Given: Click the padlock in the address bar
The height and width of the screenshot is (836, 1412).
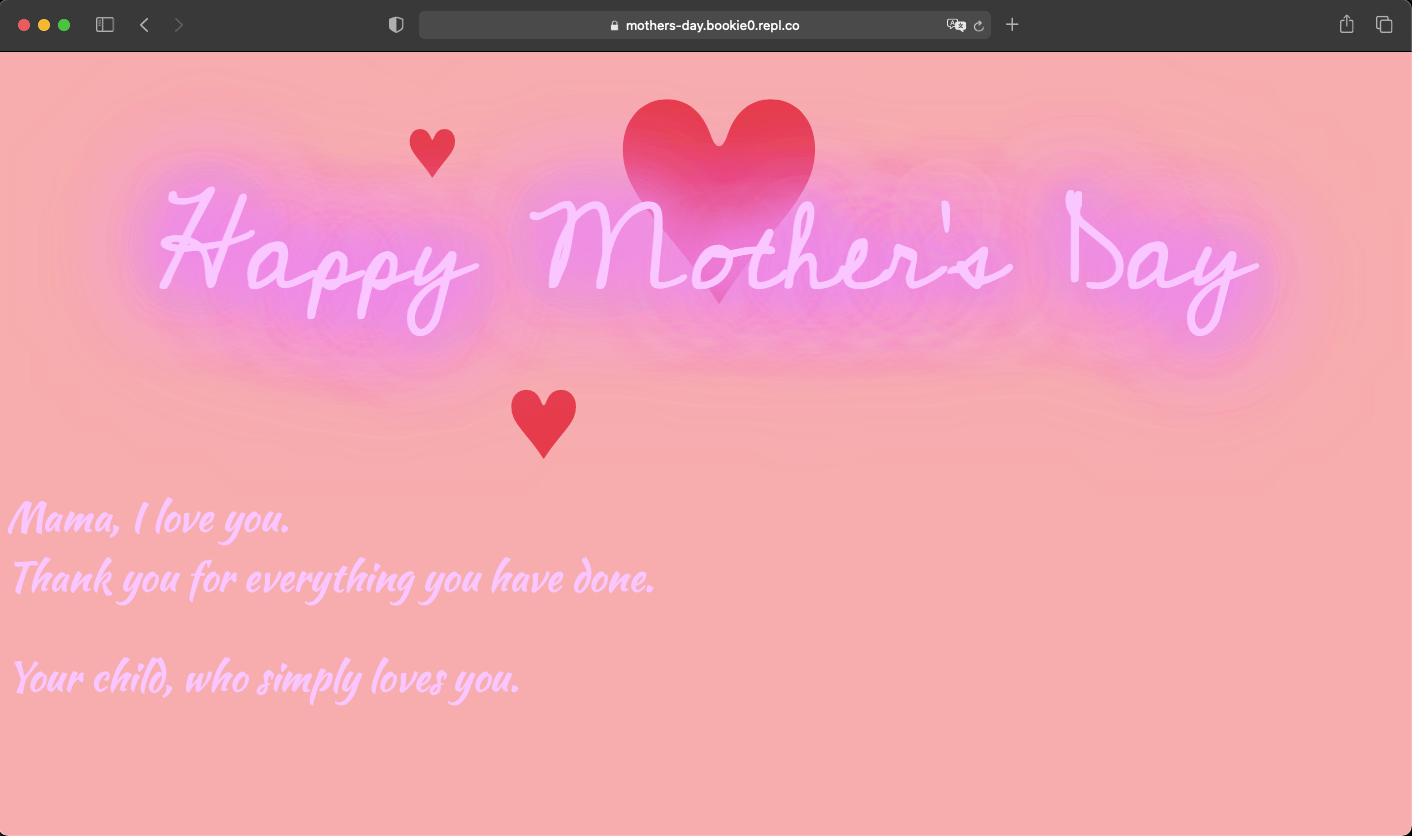Looking at the screenshot, I should 613,24.
